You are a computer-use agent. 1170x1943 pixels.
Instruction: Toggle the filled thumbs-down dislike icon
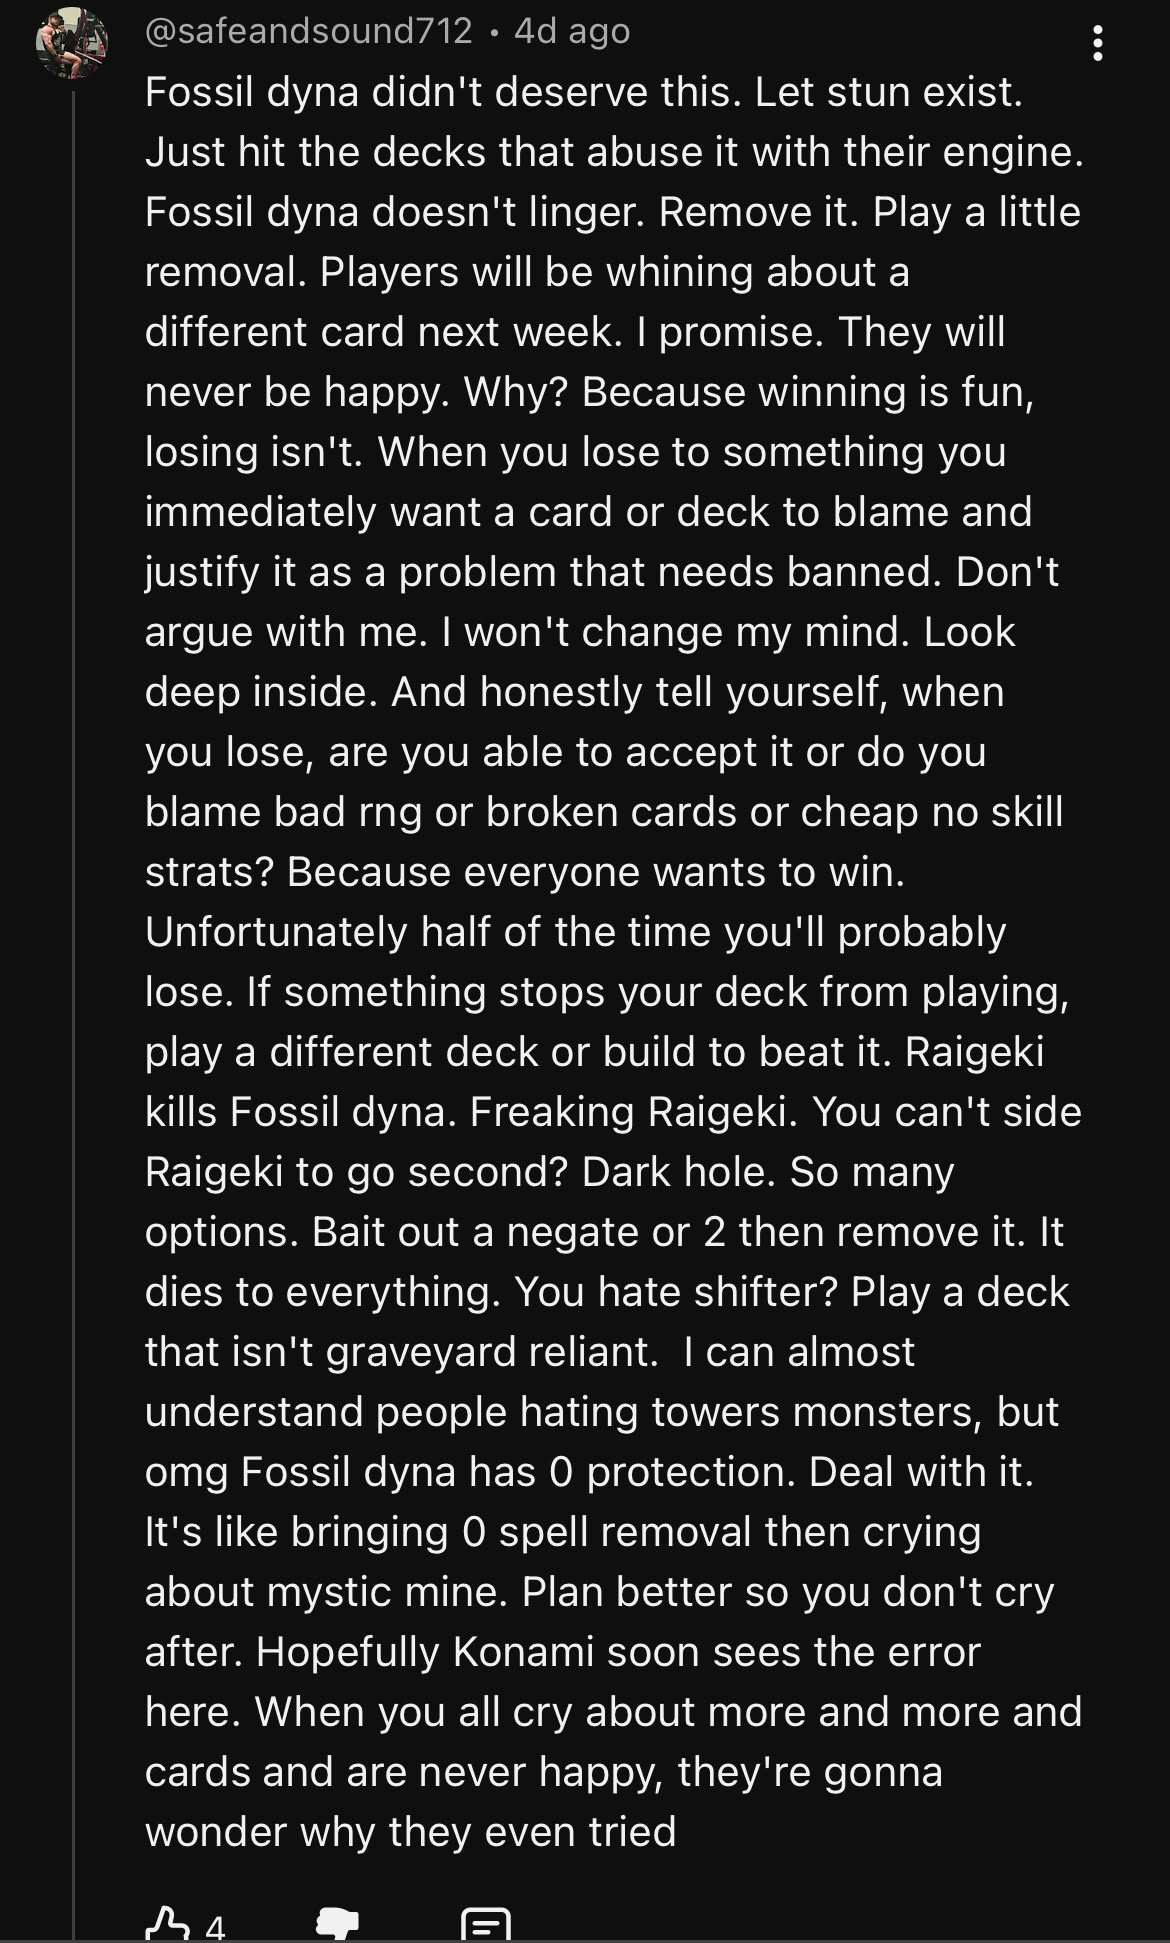coord(337,1923)
